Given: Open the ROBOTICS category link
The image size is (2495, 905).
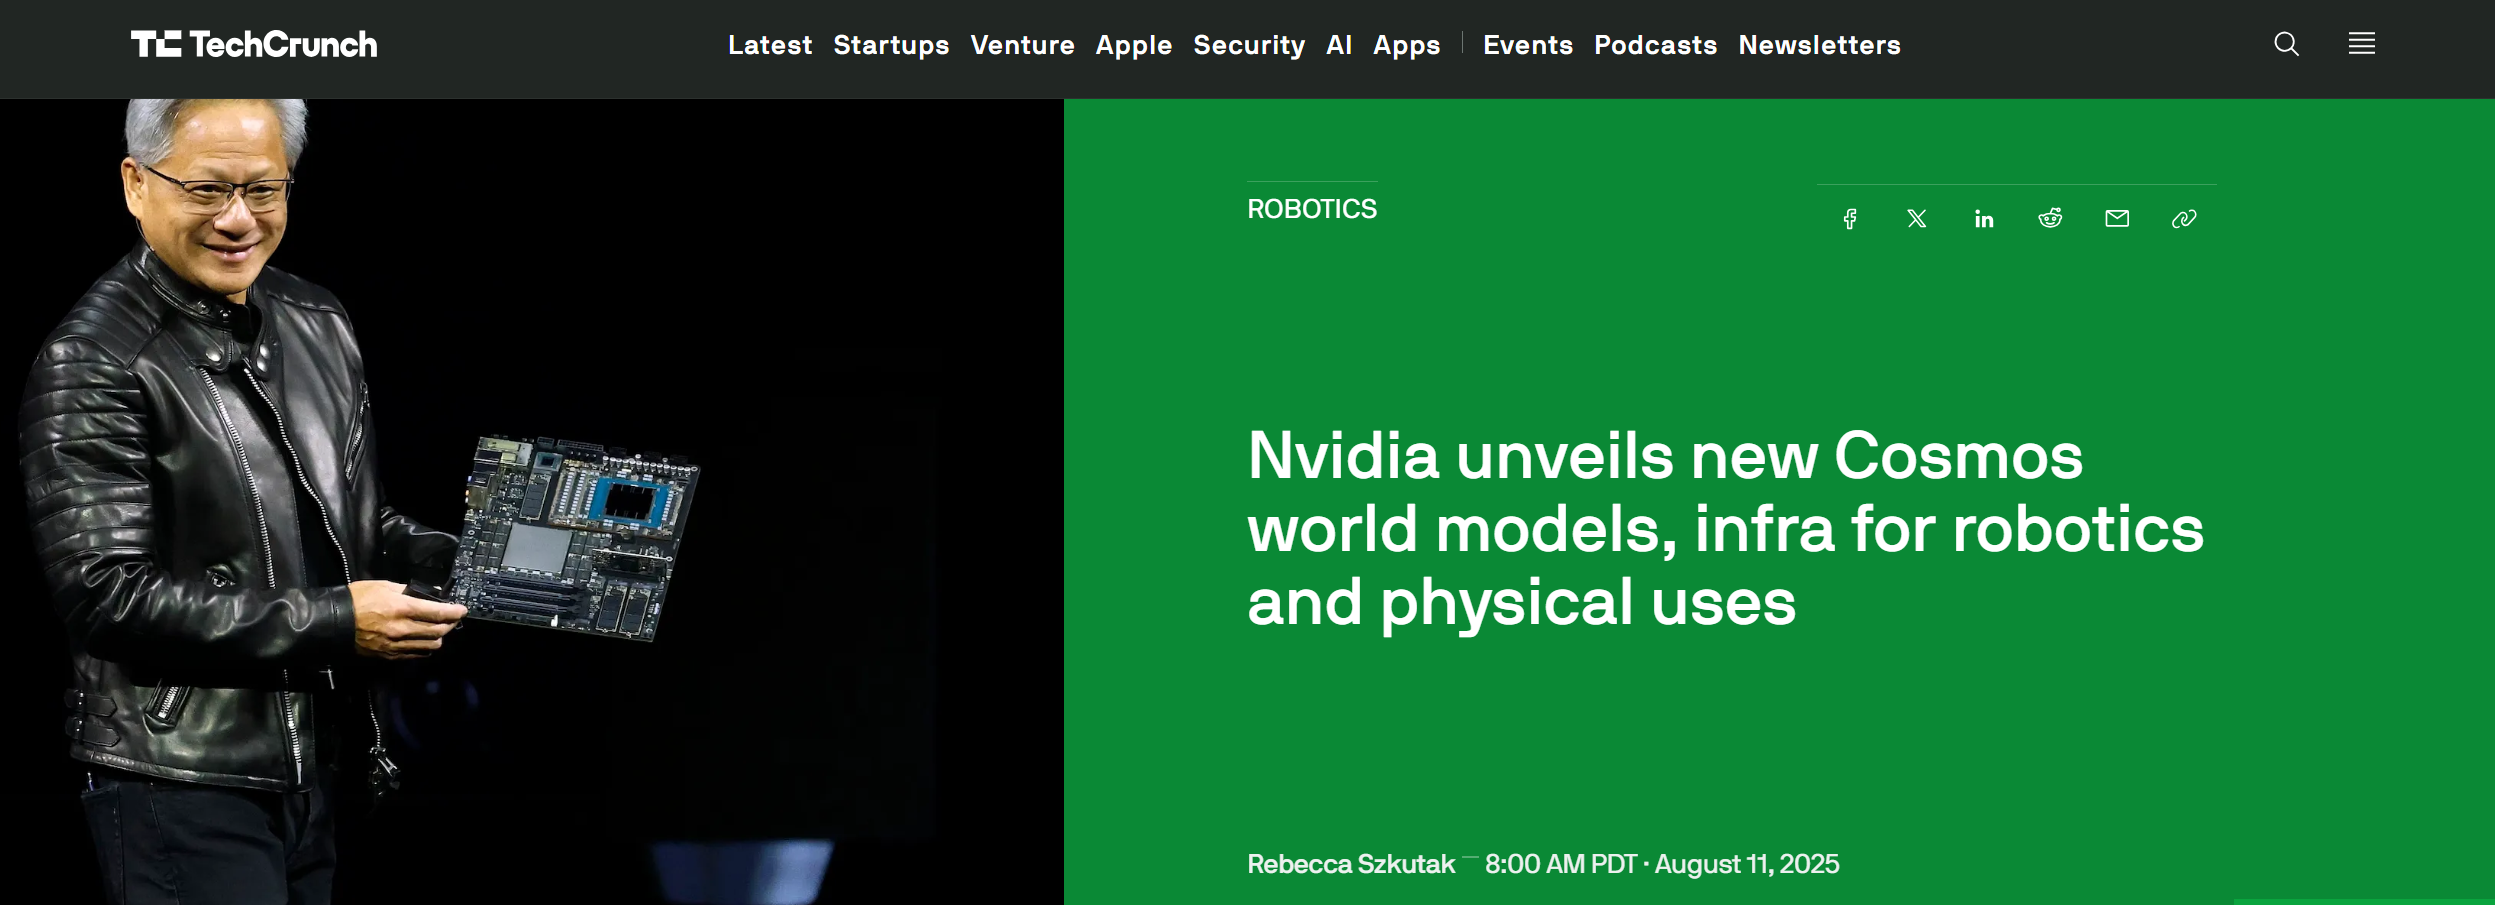Looking at the screenshot, I should click(x=1312, y=209).
